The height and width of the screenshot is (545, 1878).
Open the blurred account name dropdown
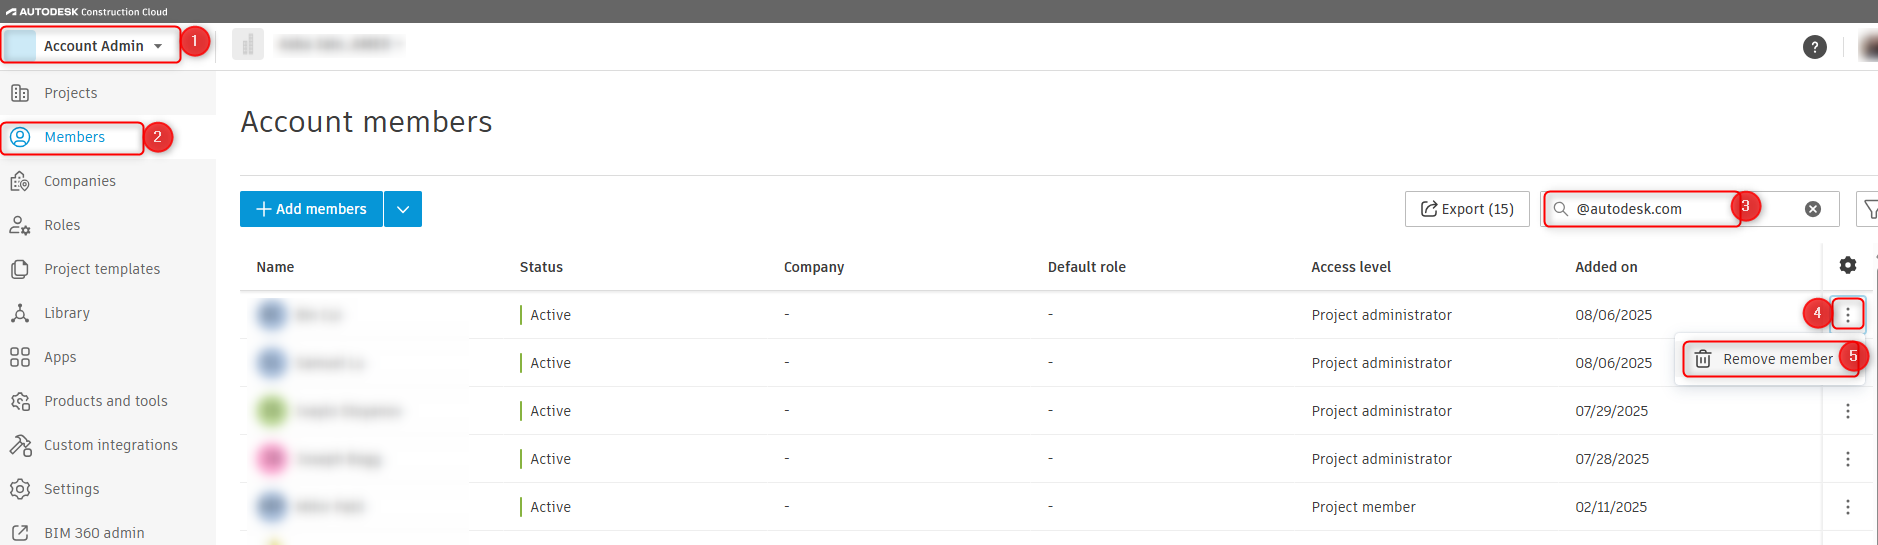tap(340, 44)
